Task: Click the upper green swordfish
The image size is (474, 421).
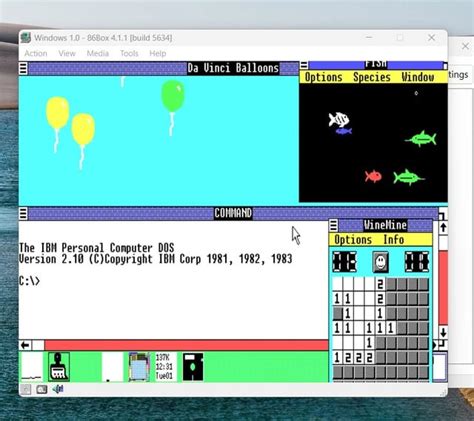Action: (421, 139)
